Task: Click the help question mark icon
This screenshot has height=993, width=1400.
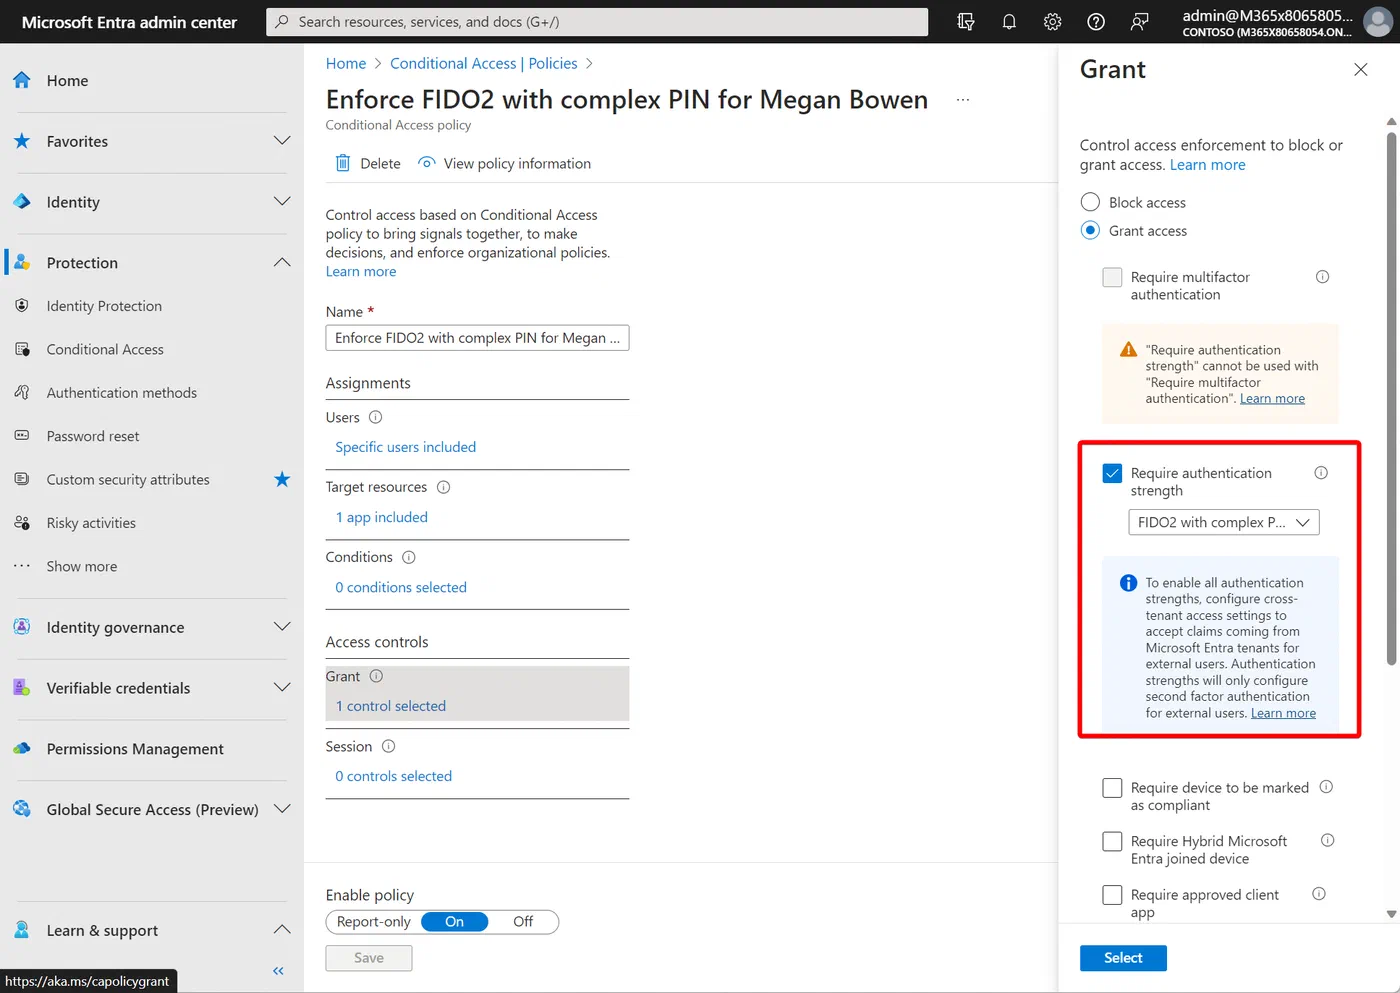Action: pos(1096,22)
